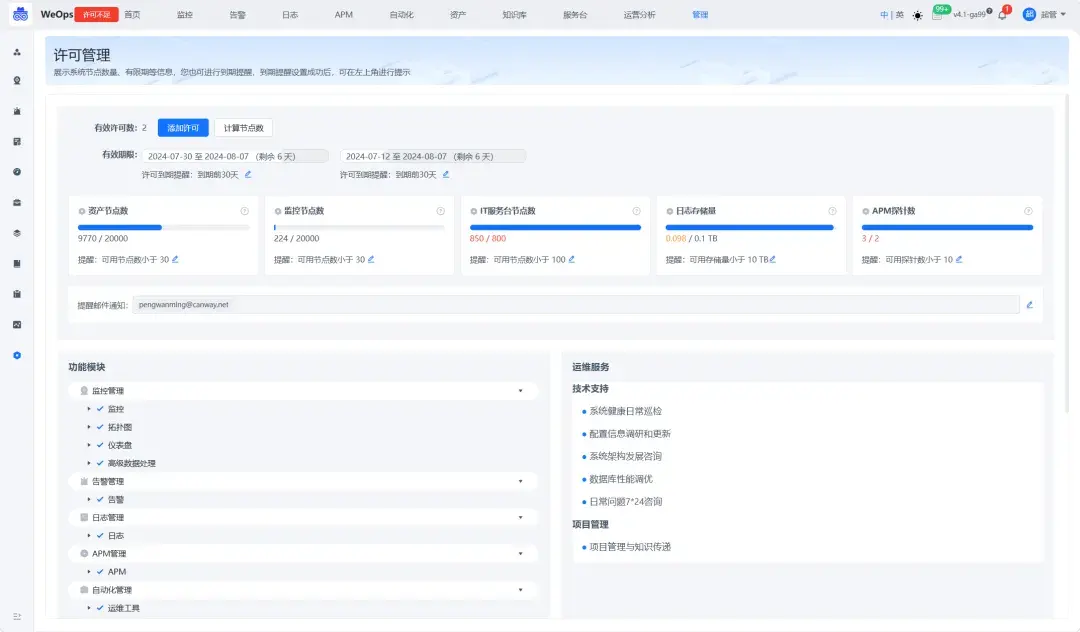
Task: Edit expiry reminder for 2024-07-12 license
Action: (x=446, y=175)
